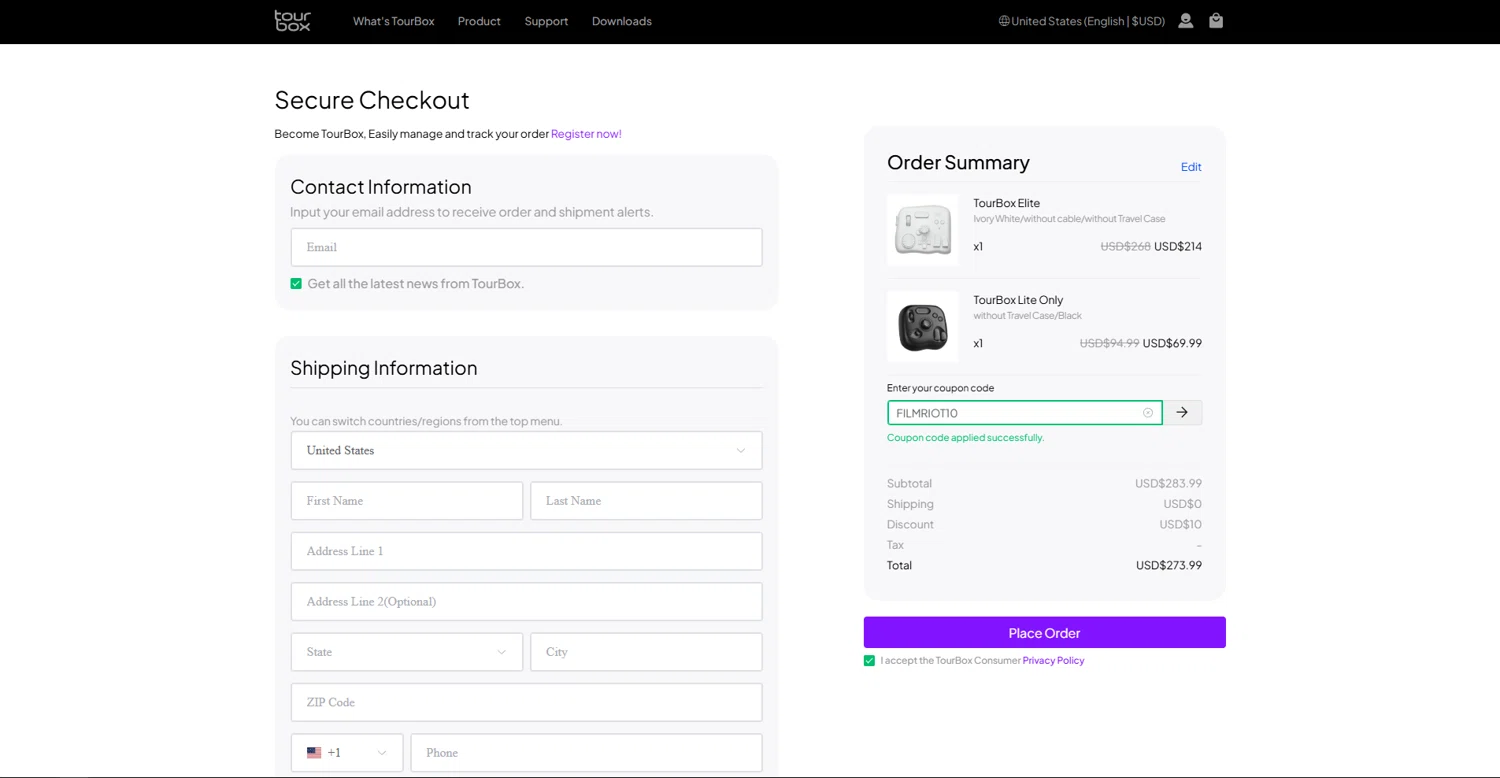The height and width of the screenshot is (778, 1500).
Task: Apply coupon with the arrow button
Action: (x=1182, y=413)
